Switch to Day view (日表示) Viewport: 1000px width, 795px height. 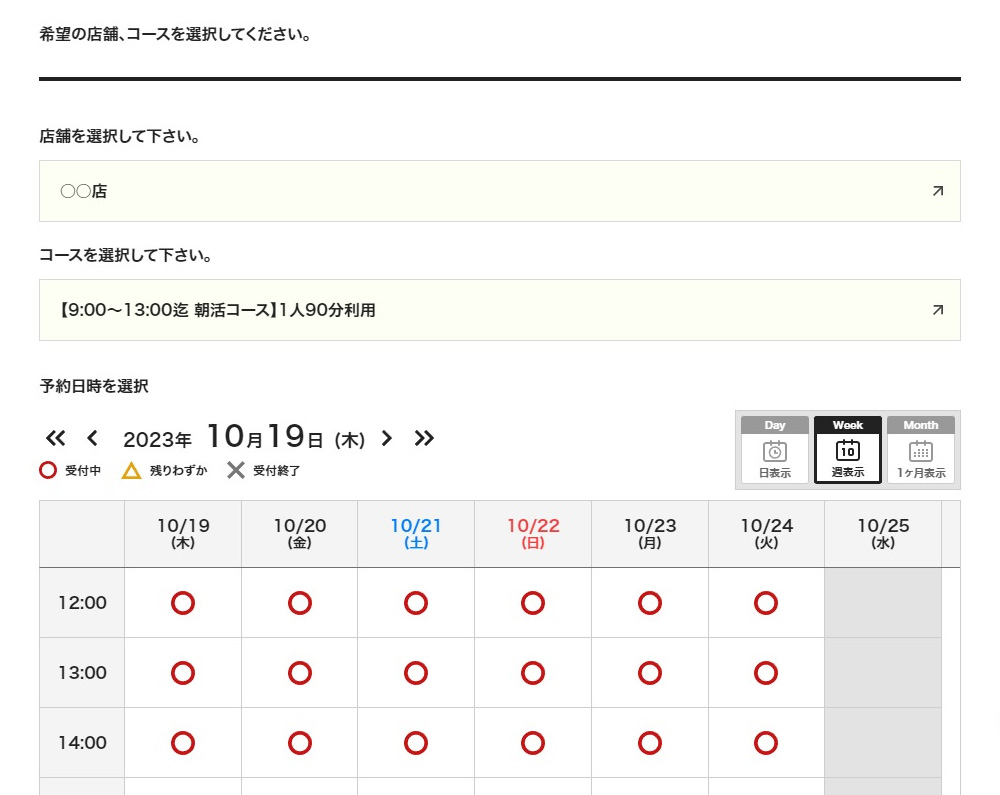tap(774, 451)
